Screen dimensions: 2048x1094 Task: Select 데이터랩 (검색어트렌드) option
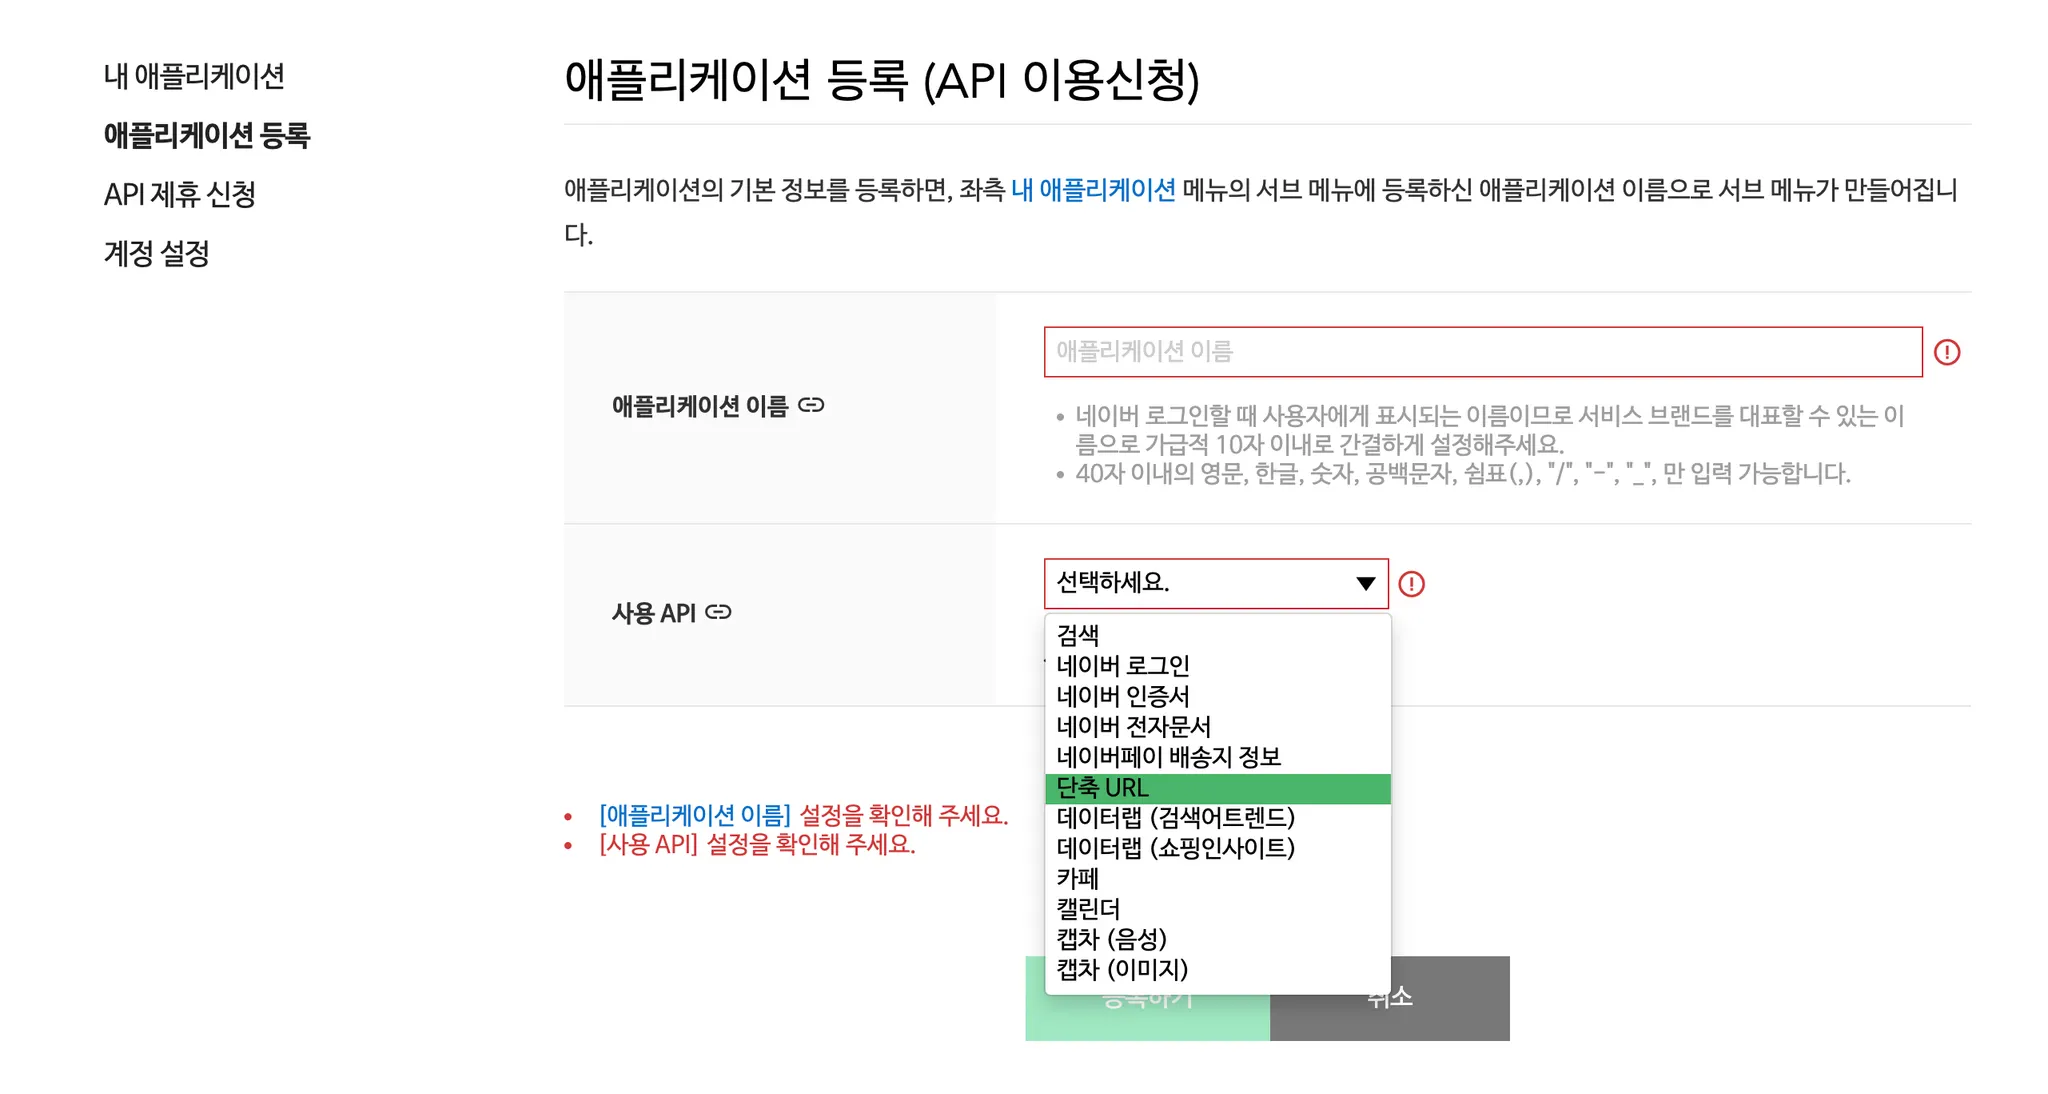click(1175, 818)
